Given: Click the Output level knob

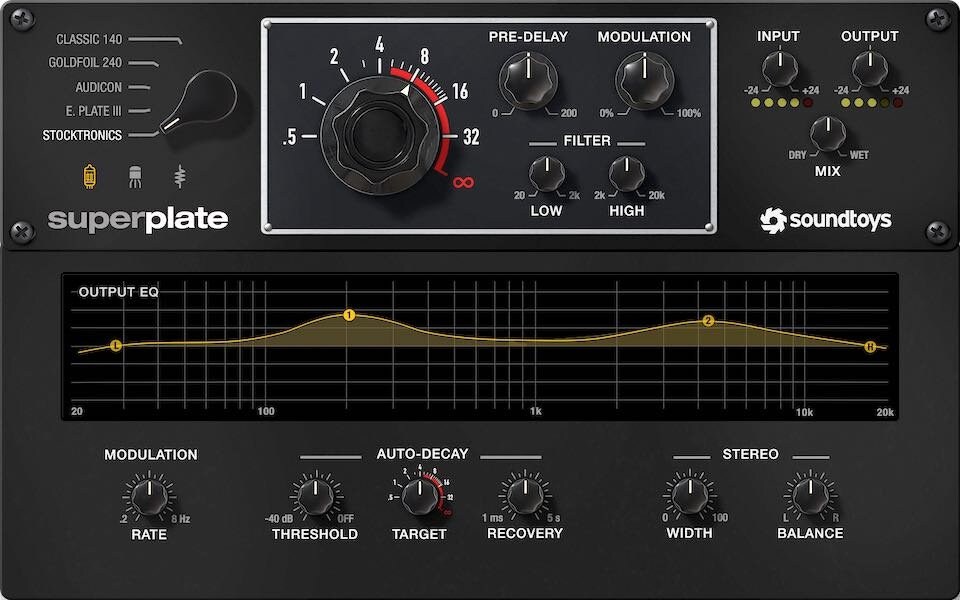Looking at the screenshot, I should point(870,69).
